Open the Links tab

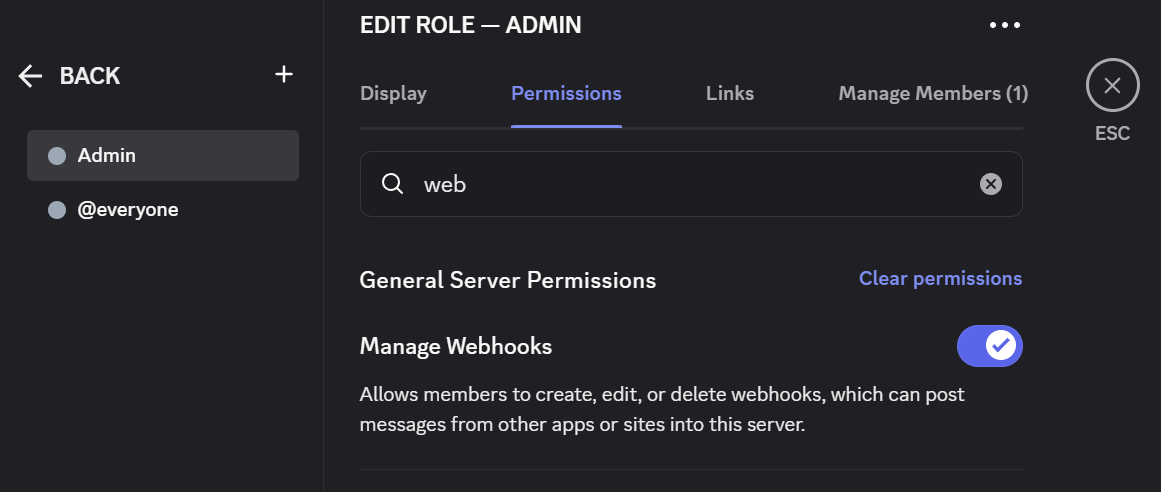[x=730, y=93]
